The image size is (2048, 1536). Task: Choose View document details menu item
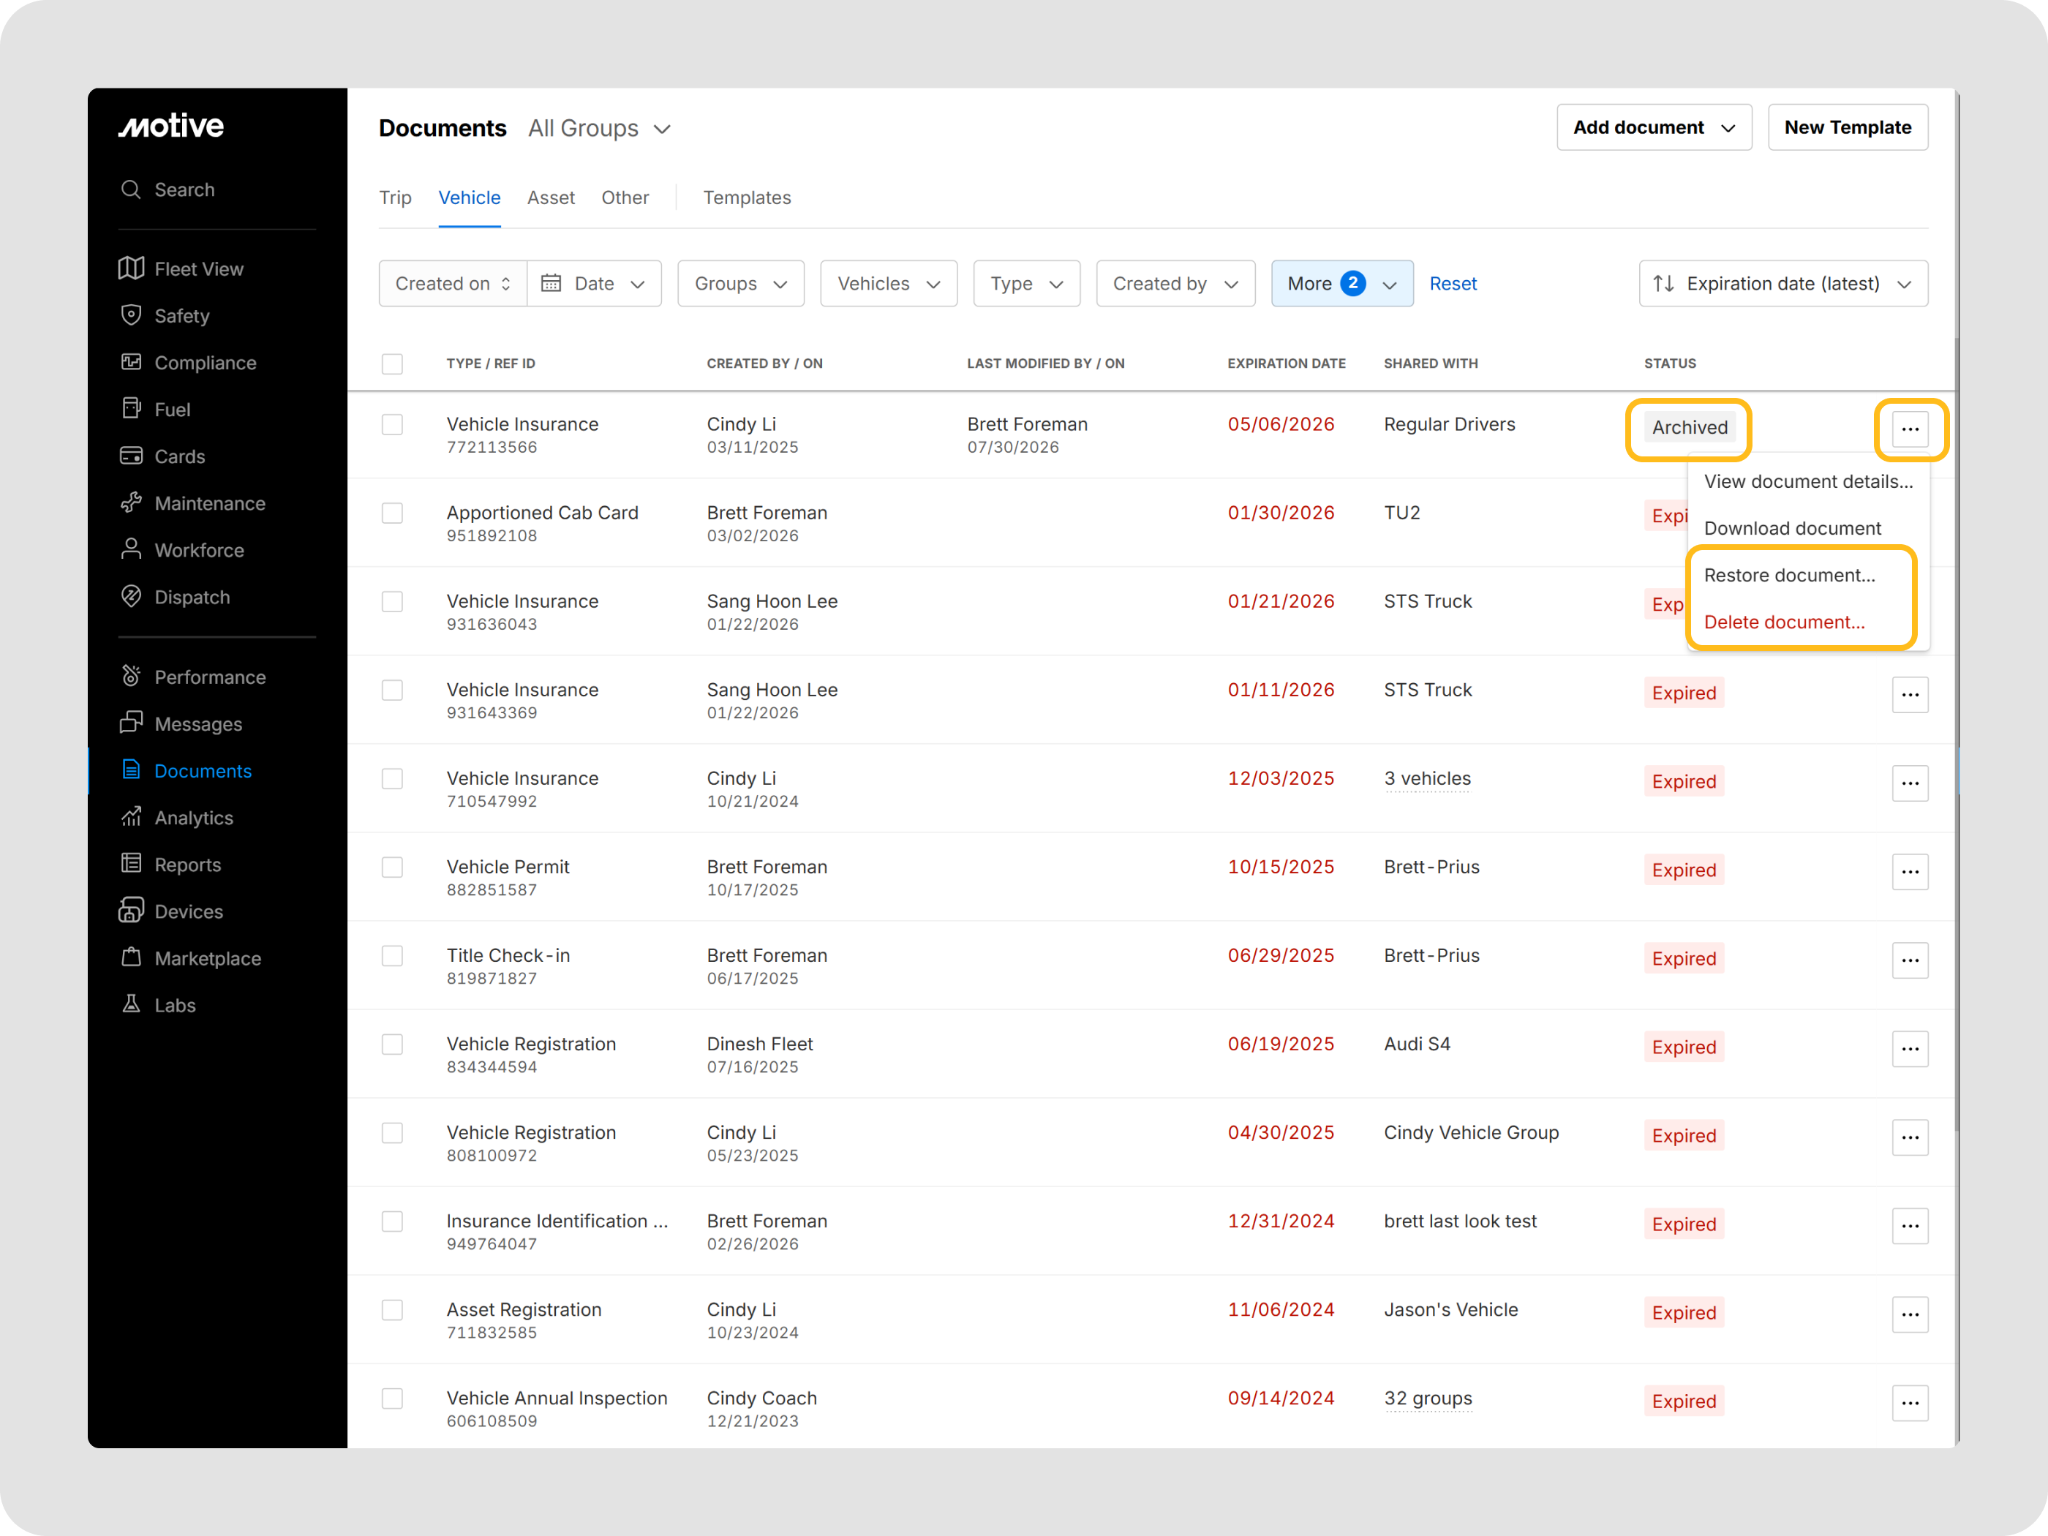point(1808,482)
